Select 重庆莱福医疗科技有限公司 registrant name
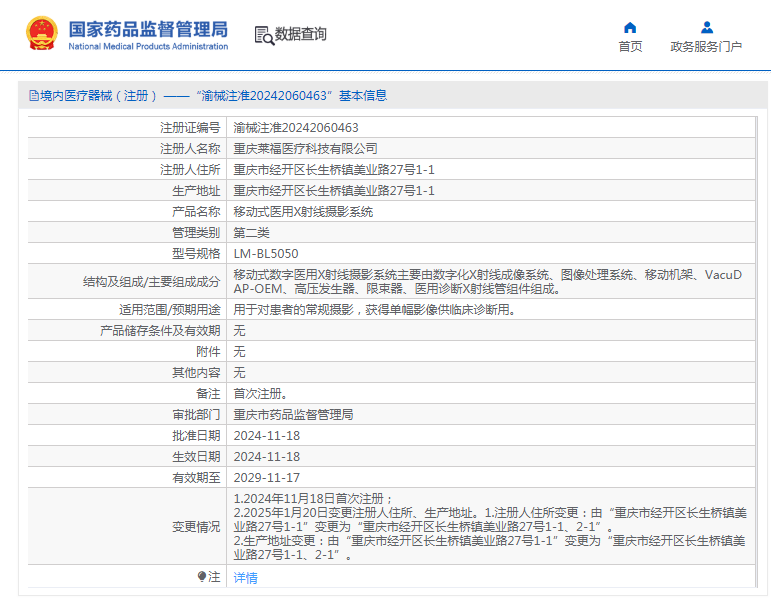This screenshot has height=604, width=771. click(x=305, y=149)
